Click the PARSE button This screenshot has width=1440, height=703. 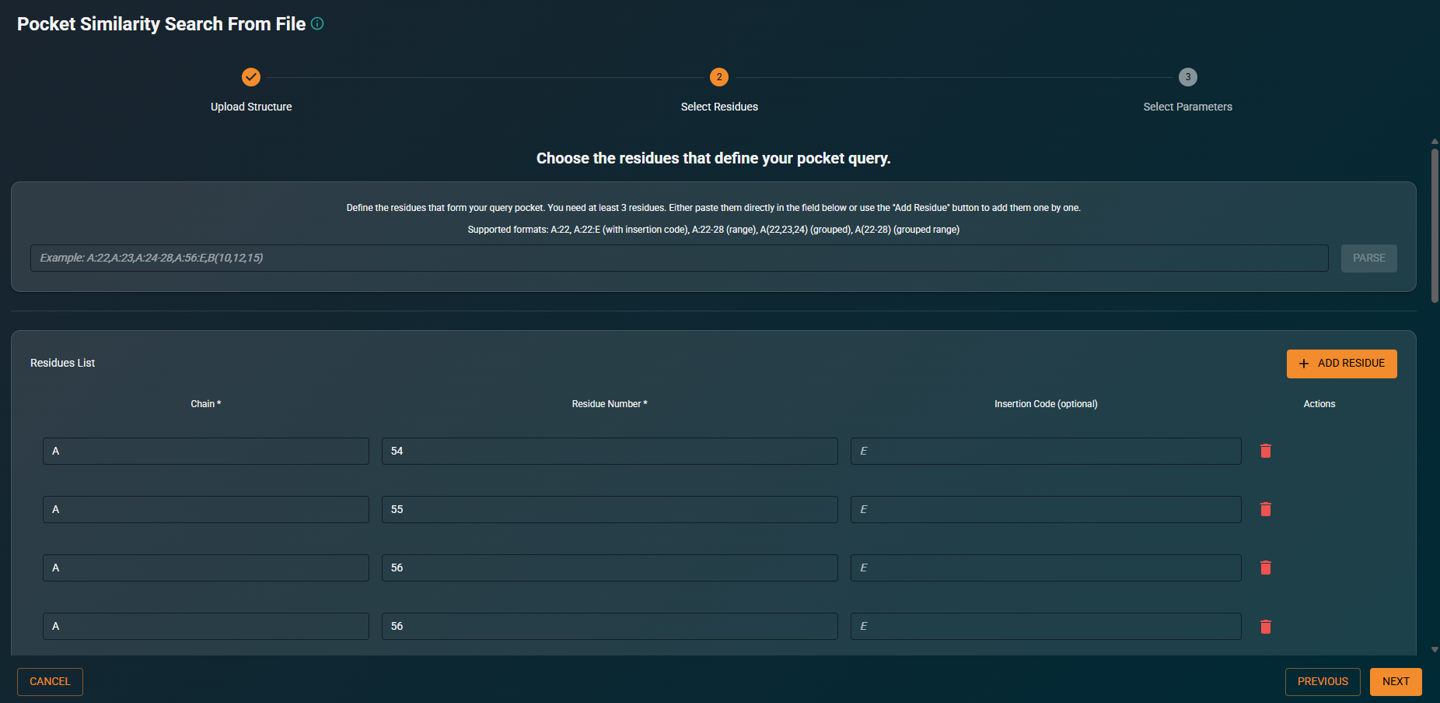tap(1369, 257)
